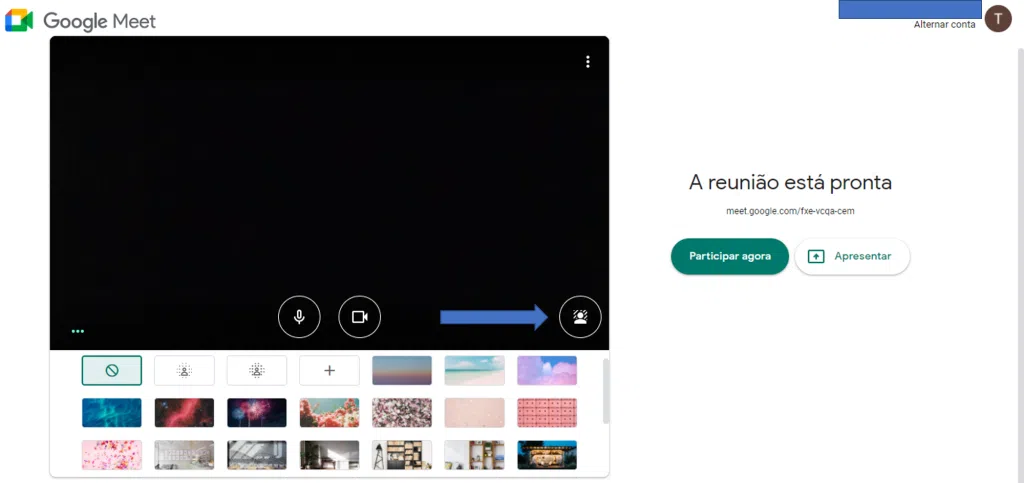This screenshot has height=483, width=1024.
Task: Choose the bookshelf with lamp background
Action: coord(402,455)
